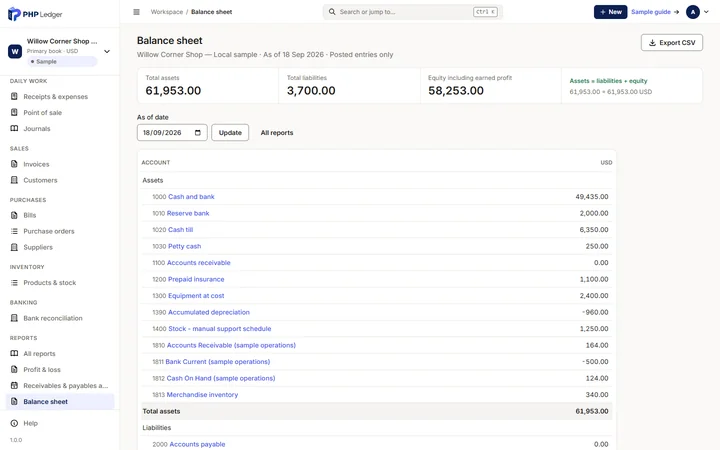Click the Receivables & payables sidebar icon
This screenshot has width=720, height=450.
14,386
